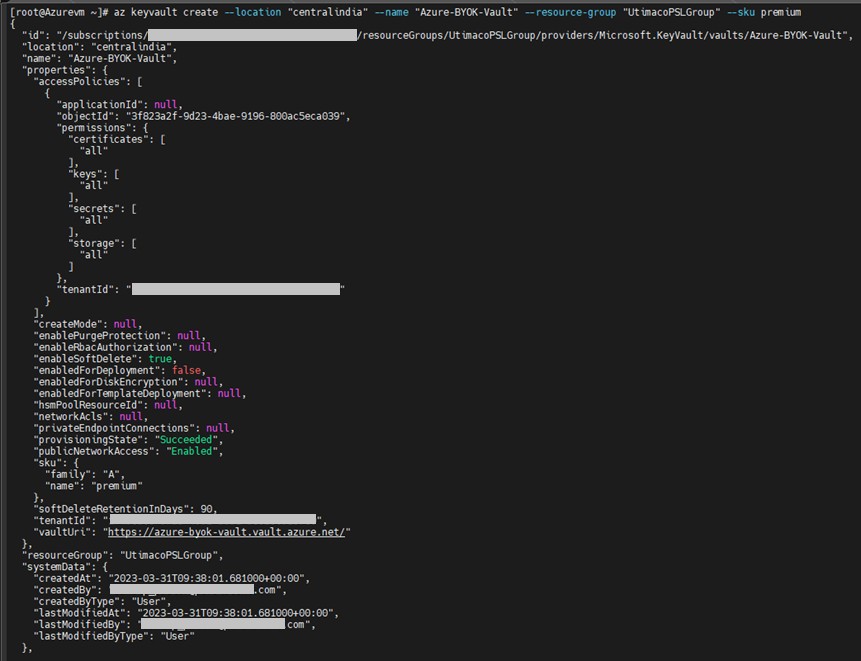Click the "createMode" line
Viewport: 861px width, 661px height.
pyautogui.click(x=88, y=324)
